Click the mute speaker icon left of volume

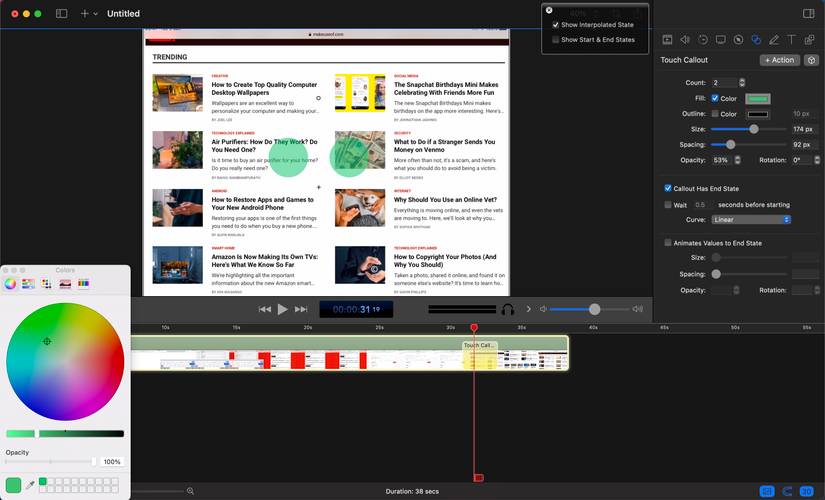pyautogui.click(x=543, y=309)
